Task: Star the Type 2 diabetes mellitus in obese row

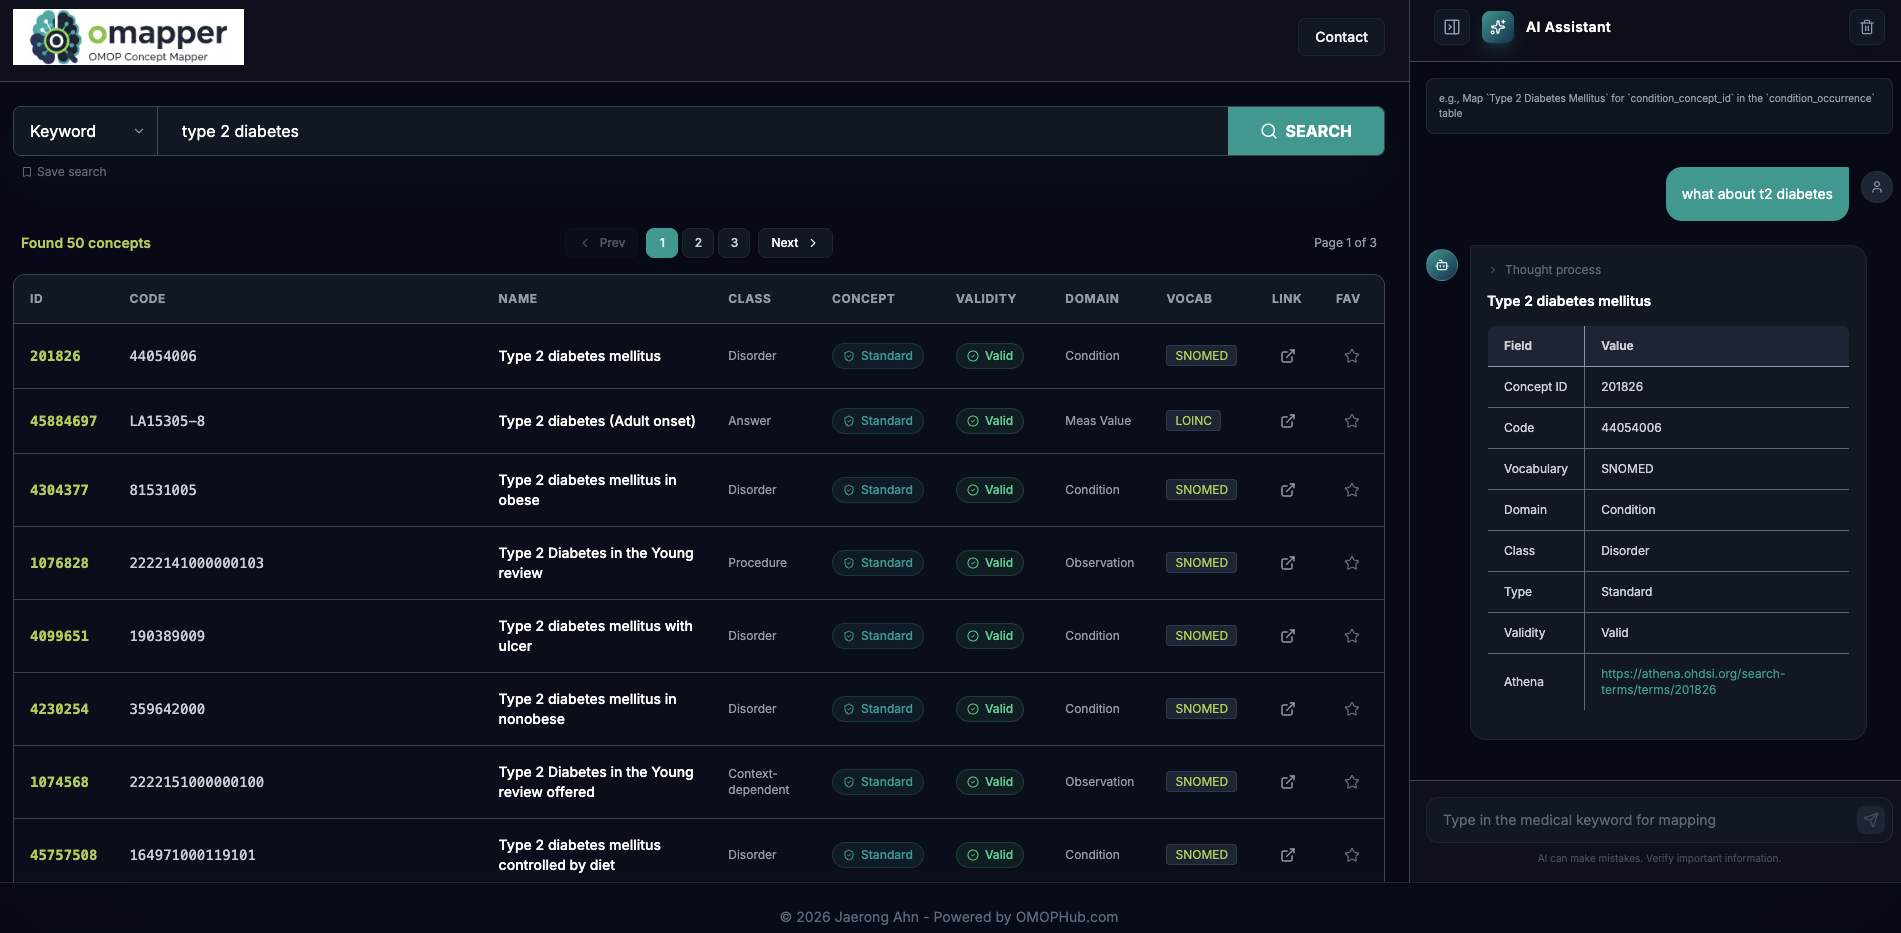Action: [x=1352, y=490]
